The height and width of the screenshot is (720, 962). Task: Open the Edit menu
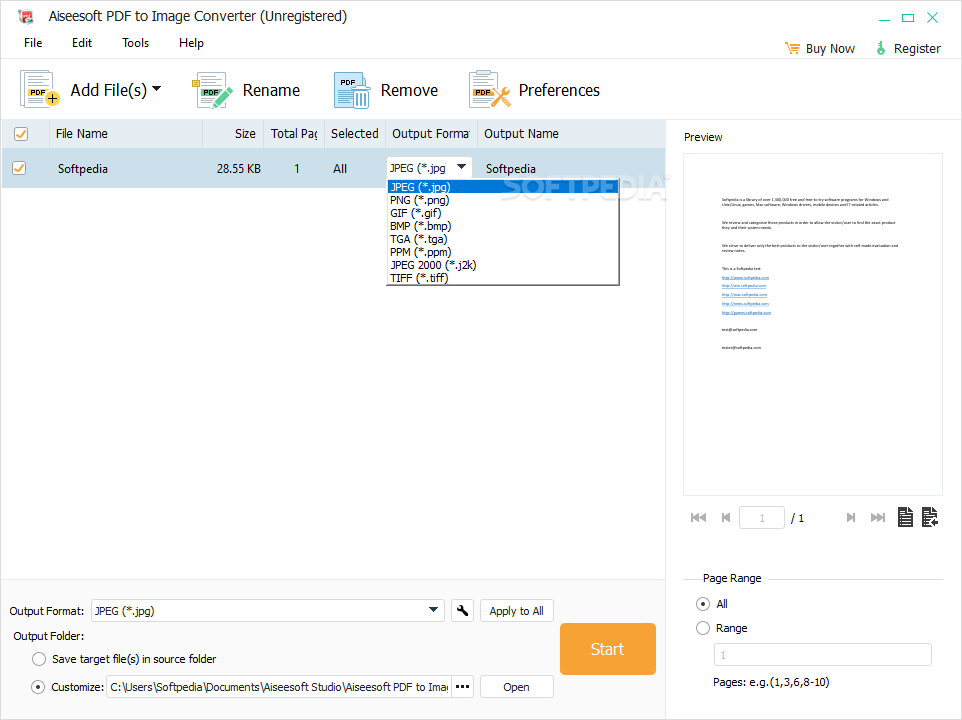(82, 43)
